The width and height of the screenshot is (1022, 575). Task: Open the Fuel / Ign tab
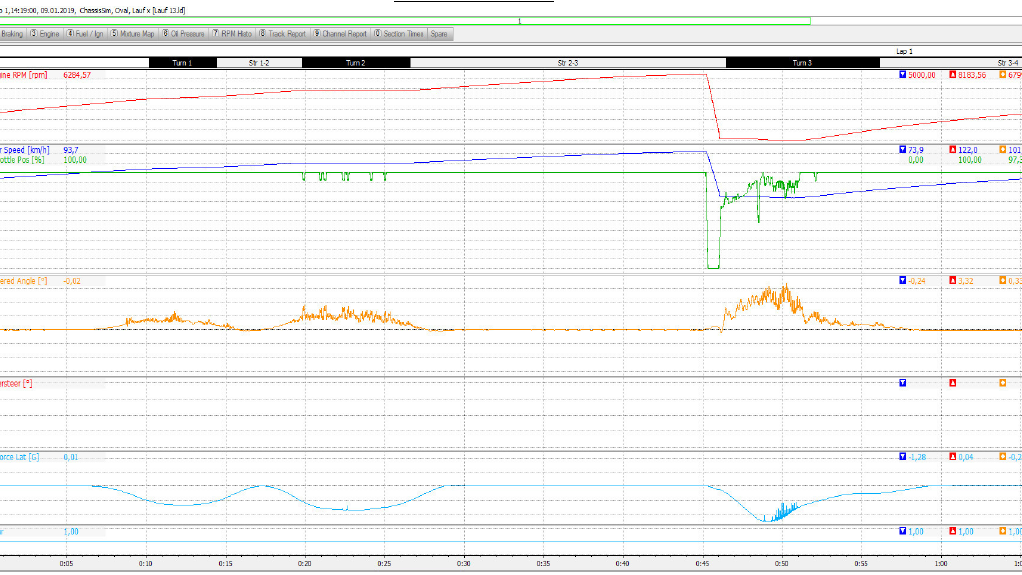coord(86,34)
